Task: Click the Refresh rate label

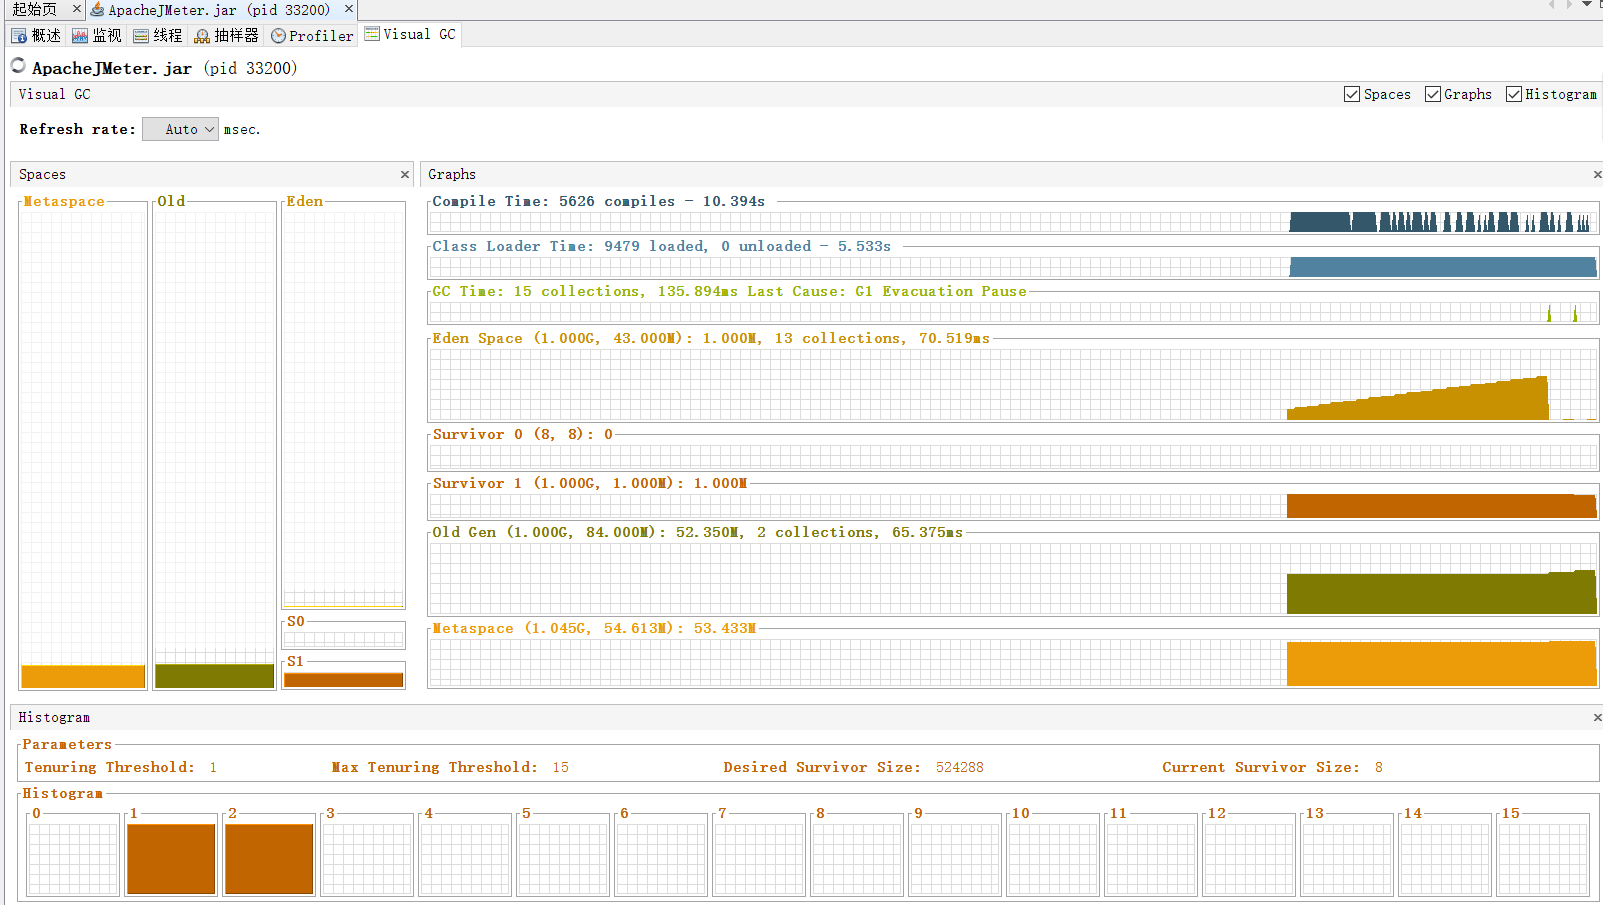Action: click(x=77, y=129)
